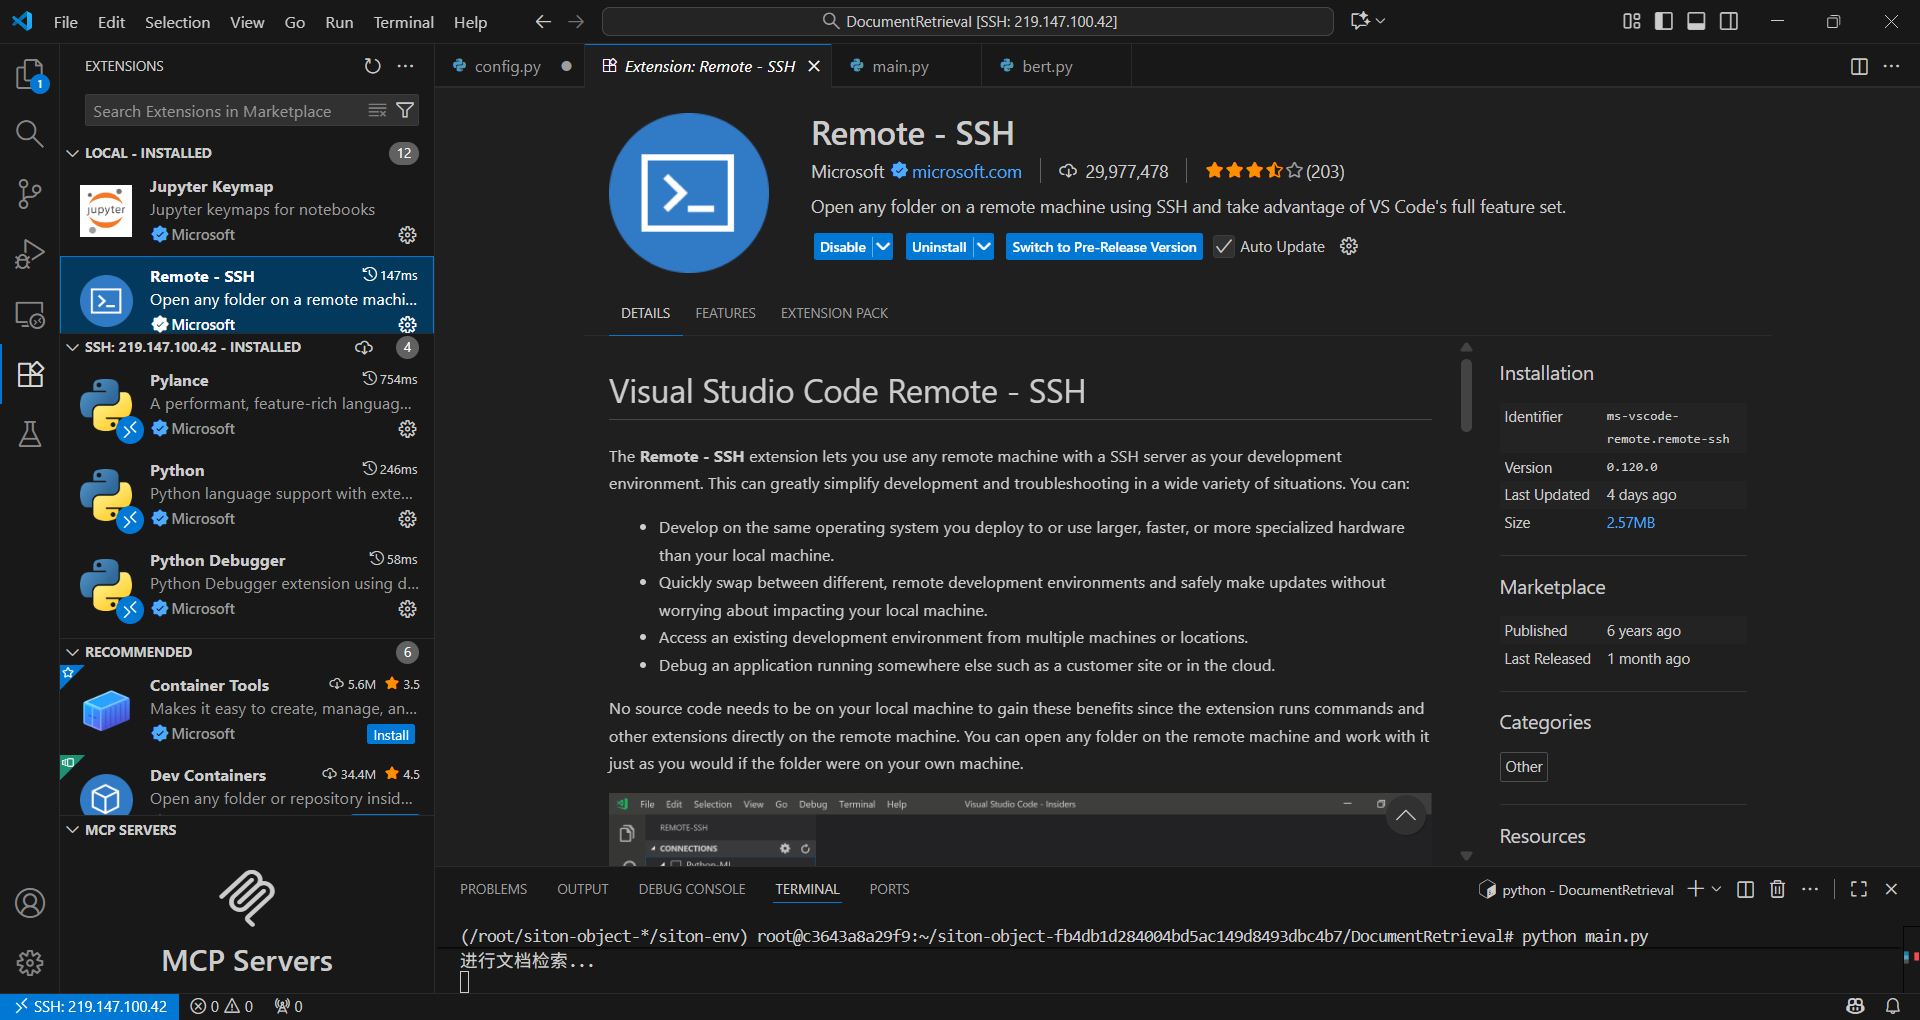Image resolution: width=1920 pixels, height=1020 pixels.
Task: Switch to config.py editor tab
Action: click(508, 66)
